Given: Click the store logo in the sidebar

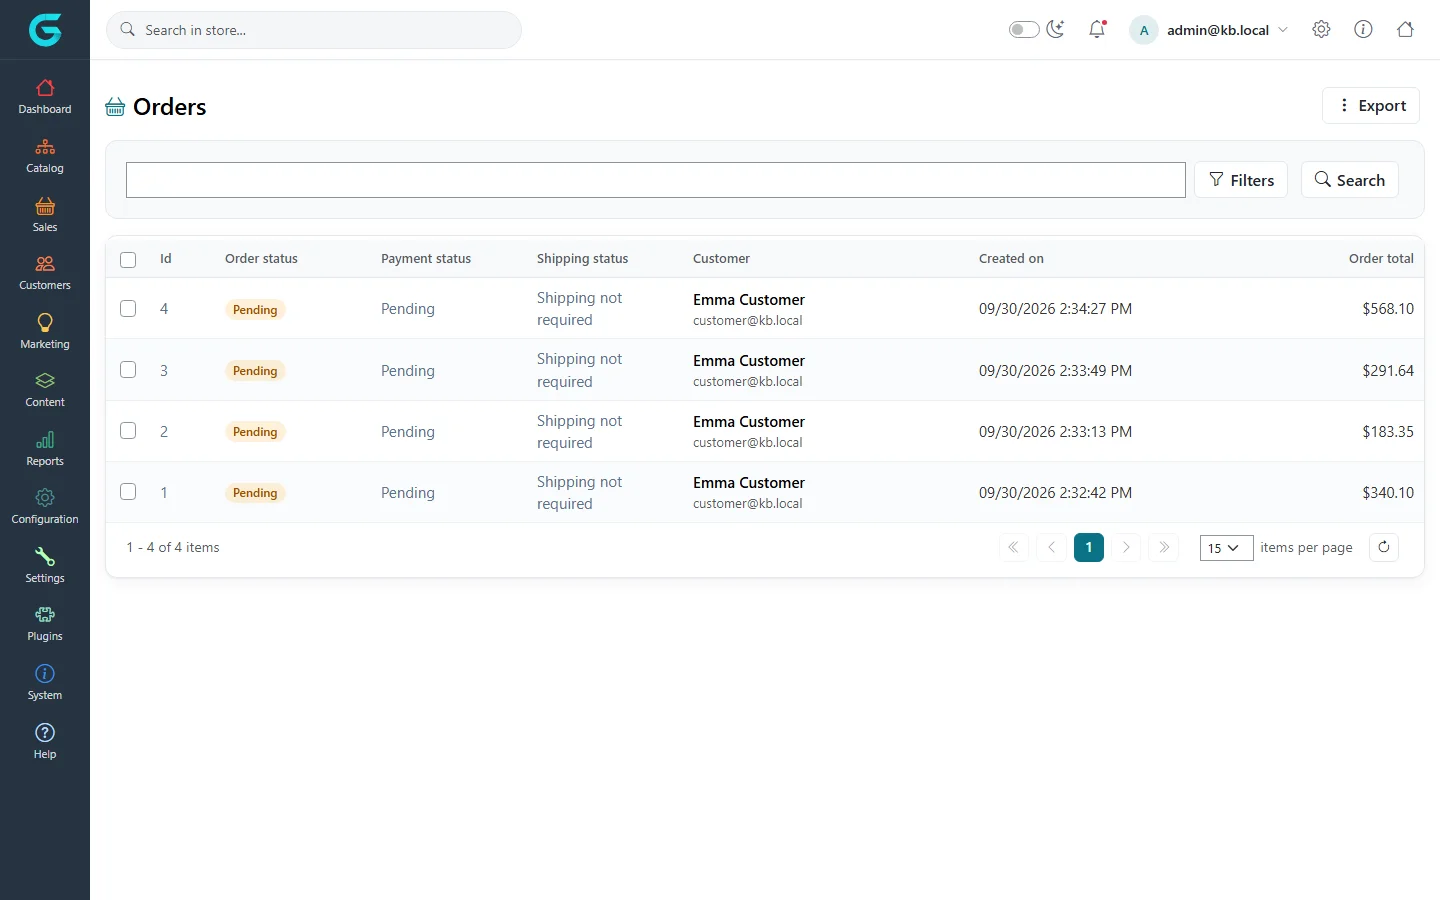Looking at the screenshot, I should [45, 30].
